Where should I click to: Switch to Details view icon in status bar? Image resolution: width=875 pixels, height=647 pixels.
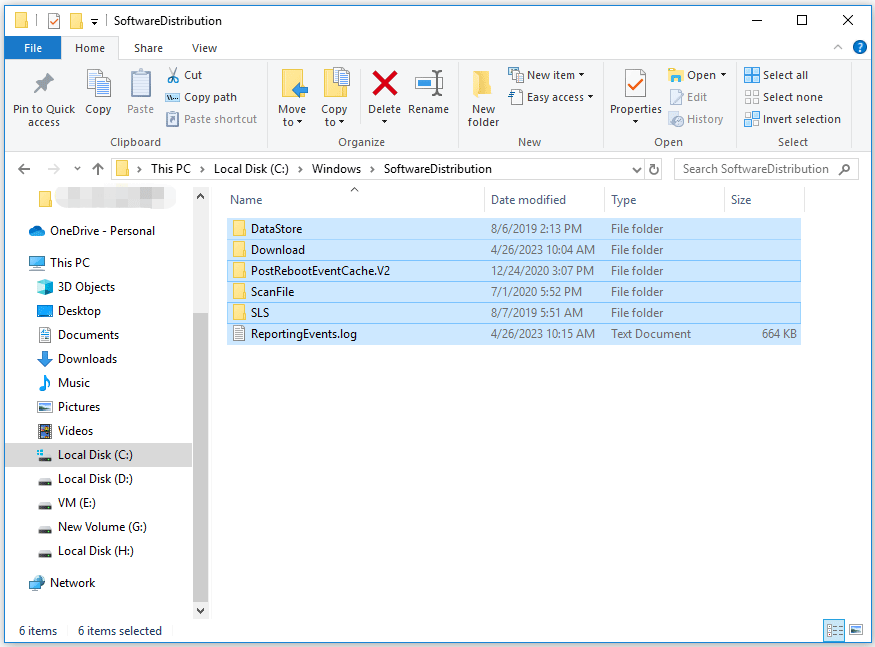coord(834,630)
